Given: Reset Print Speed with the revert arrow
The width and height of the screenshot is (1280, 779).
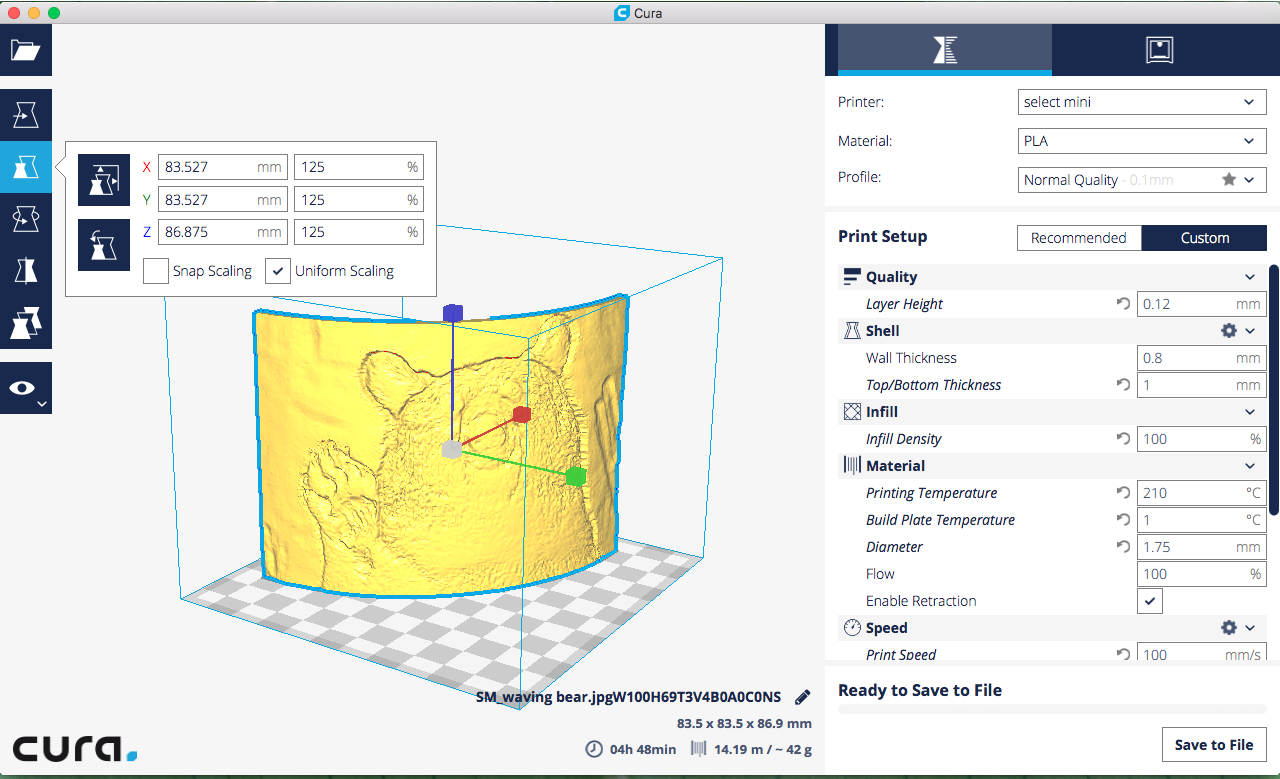Looking at the screenshot, I should coord(1123,655).
